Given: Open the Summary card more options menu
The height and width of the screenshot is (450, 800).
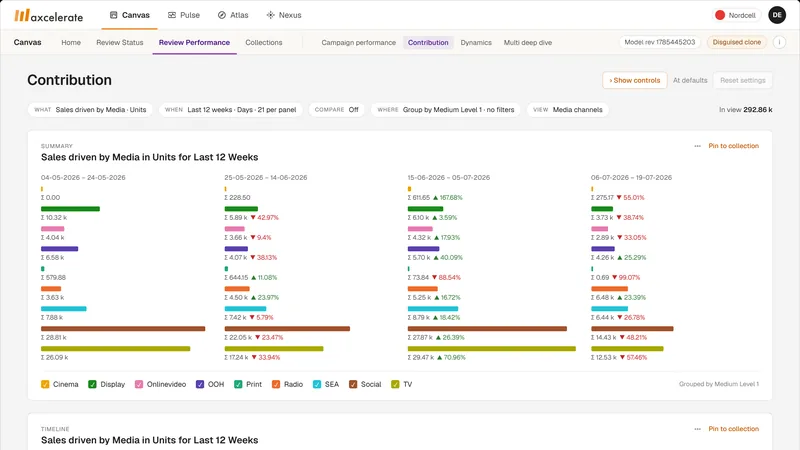Looking at the screenshot, I should [x=697, y=146].
